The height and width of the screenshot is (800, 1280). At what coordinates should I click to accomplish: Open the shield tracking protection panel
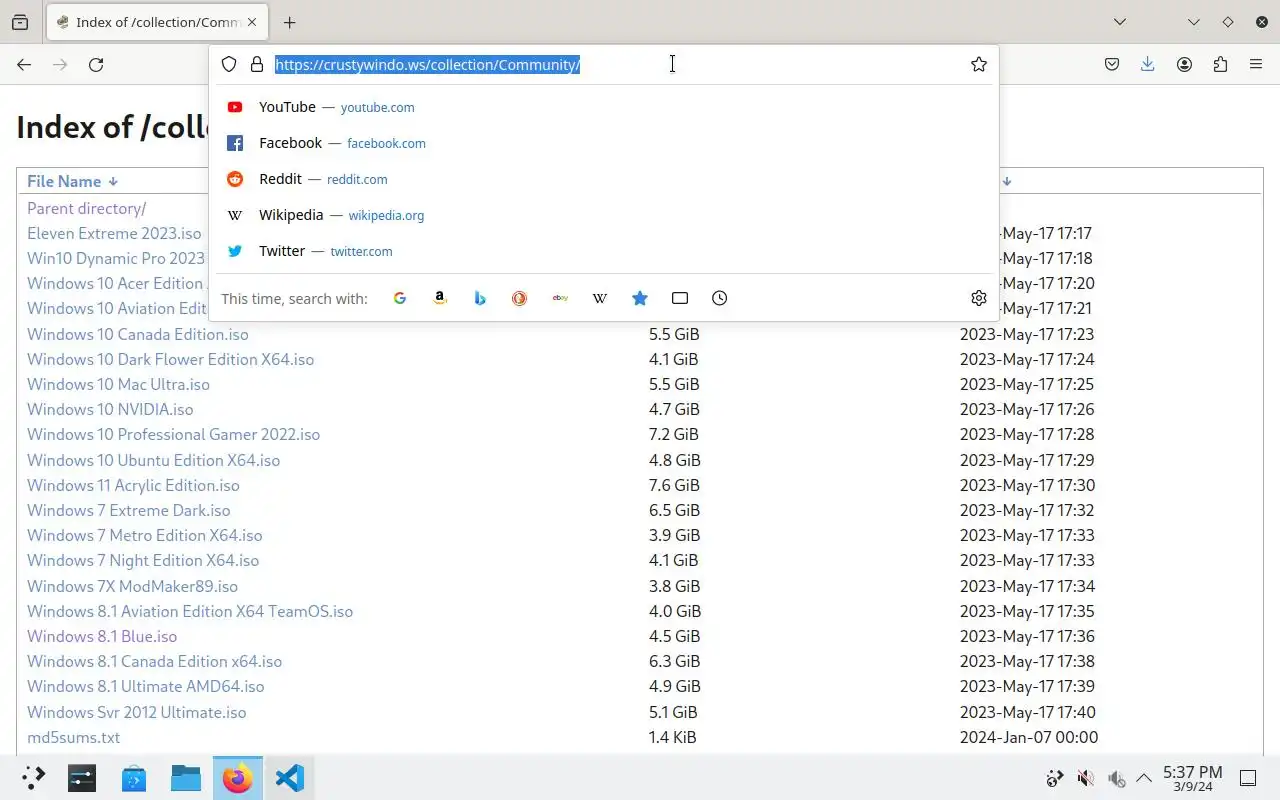pyautogui.click(x=229, y=64)
